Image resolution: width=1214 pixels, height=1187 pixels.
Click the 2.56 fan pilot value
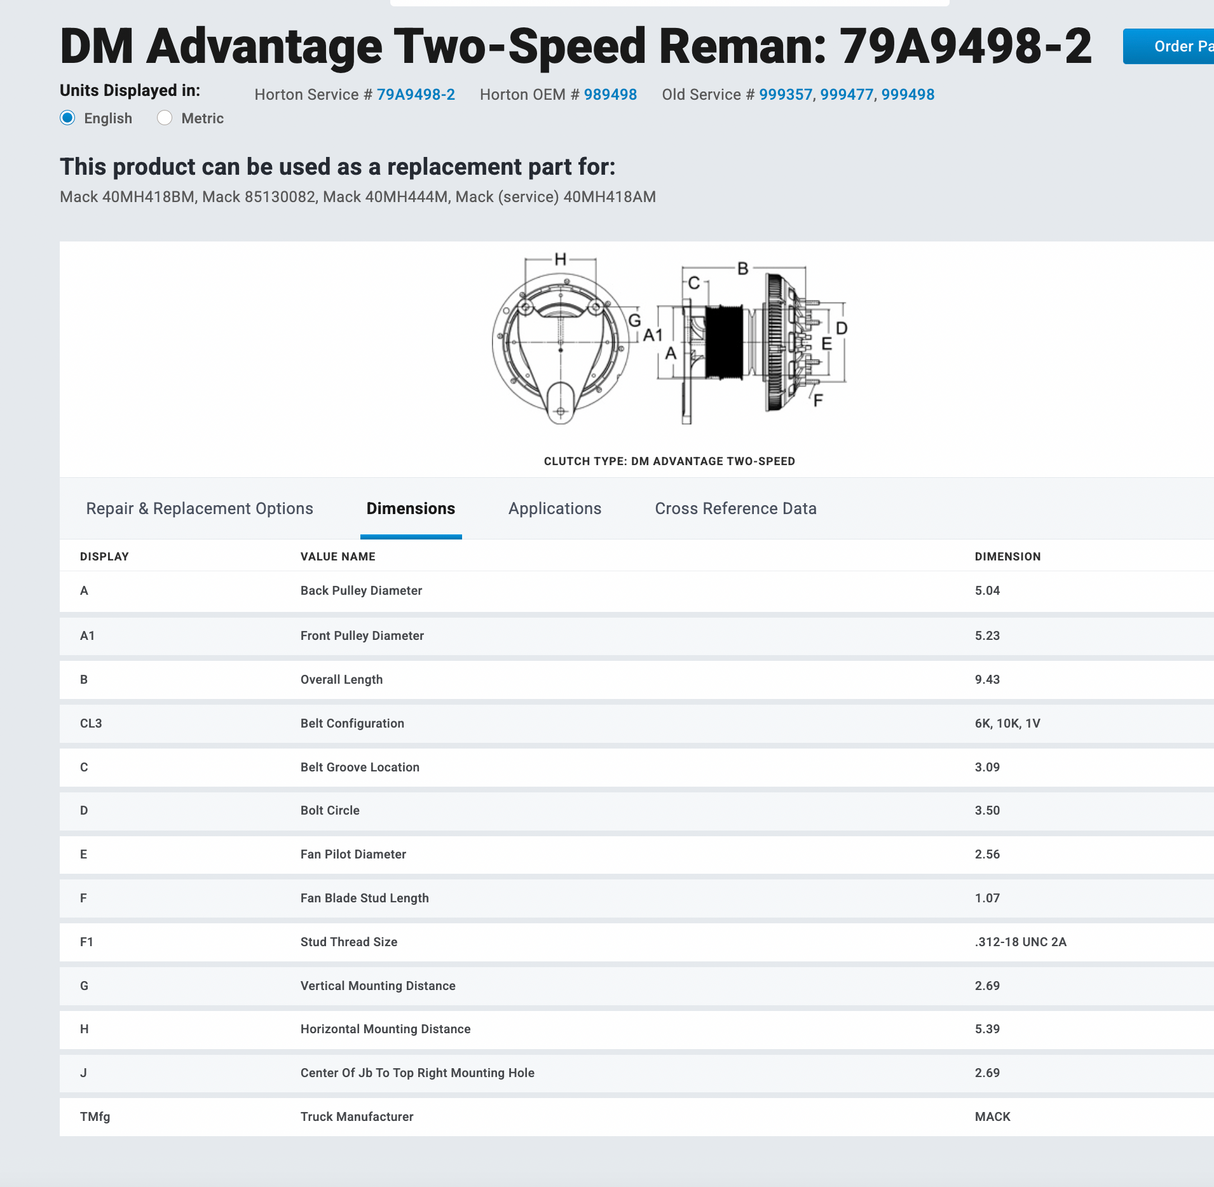(x=987, y=855)
